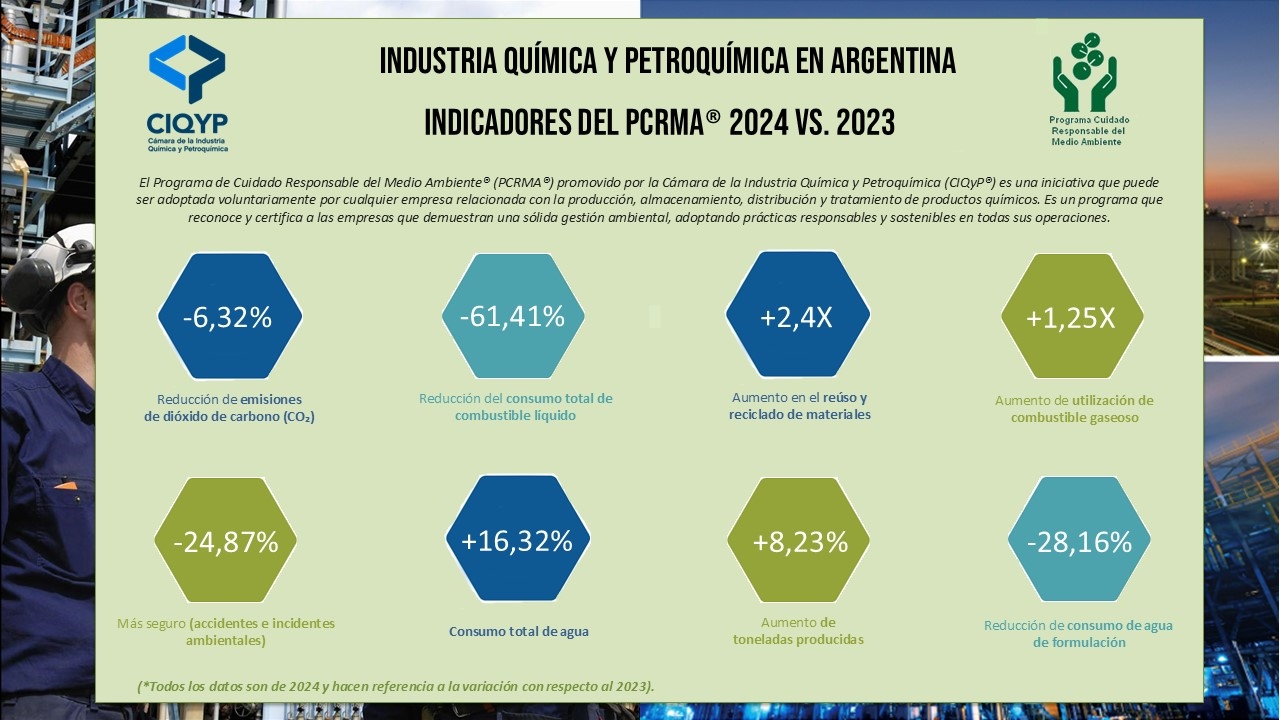Click 'Aumento de utilización de combustible gaseoso' caption
The height and width of the screenshot is (720, 1280).
click(1074, 408)
